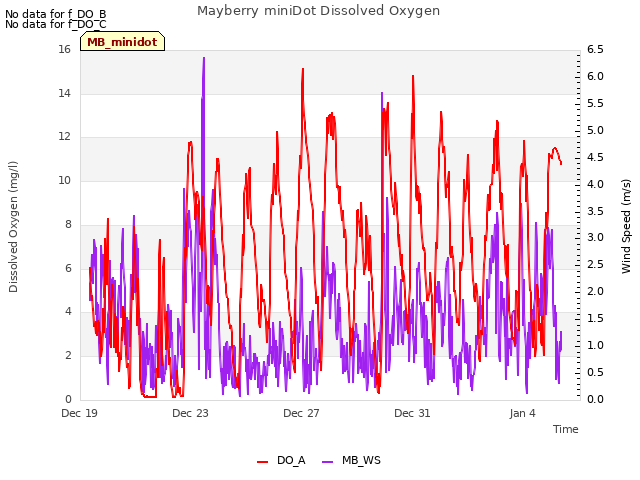Image resolution: width=640 pixels, height=480 pixels.
Task: Toggle the DO_A legend entry
Action: click(281, 460)
